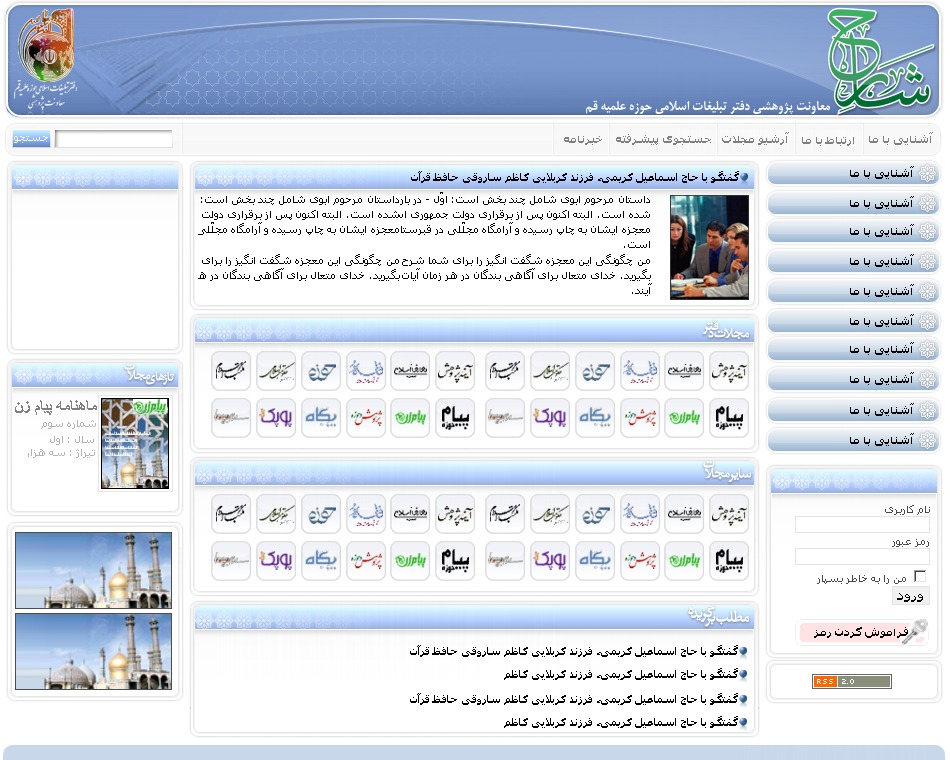Click the blue جستجو search button

(31, 139)
